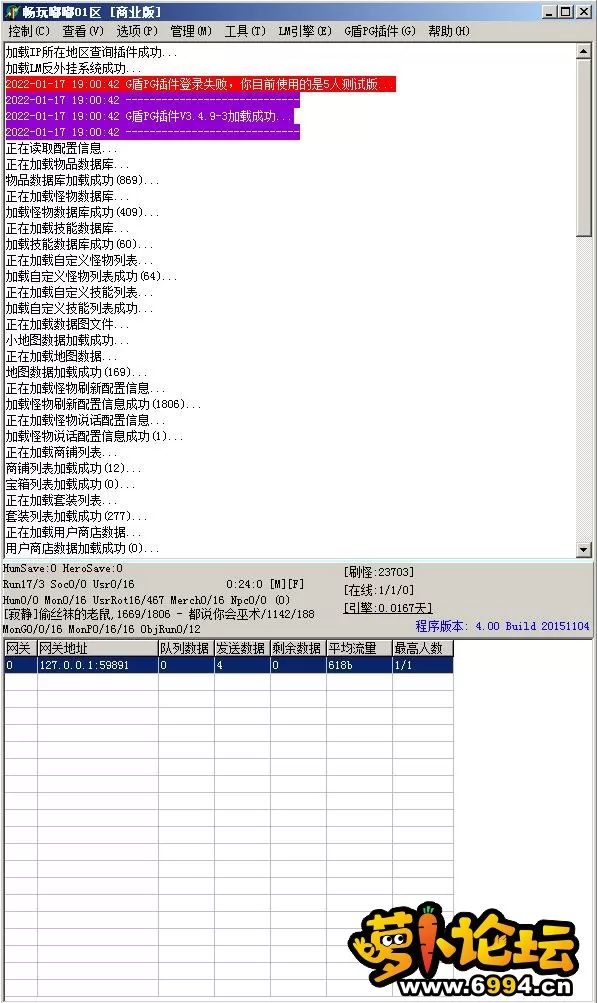
Task: Click the 发送数据 column header
Action: (243, 648)
